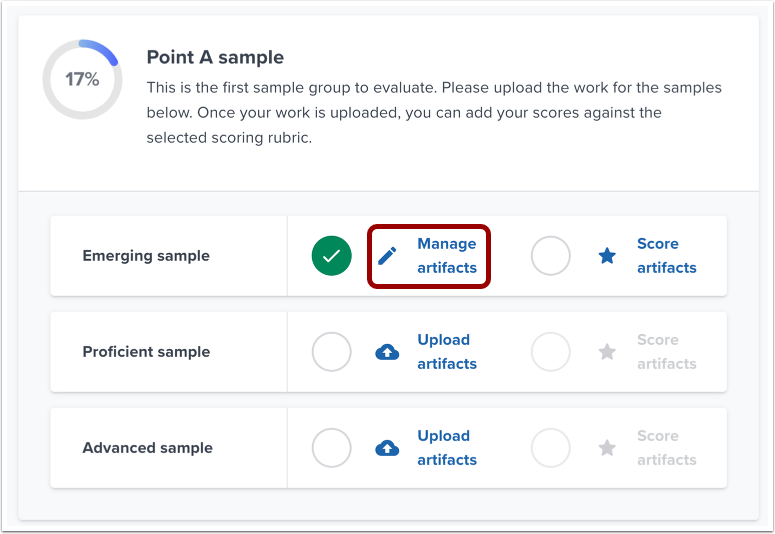
Task: Click blue star icon in Emerging row
Action: tap(607, 256)
